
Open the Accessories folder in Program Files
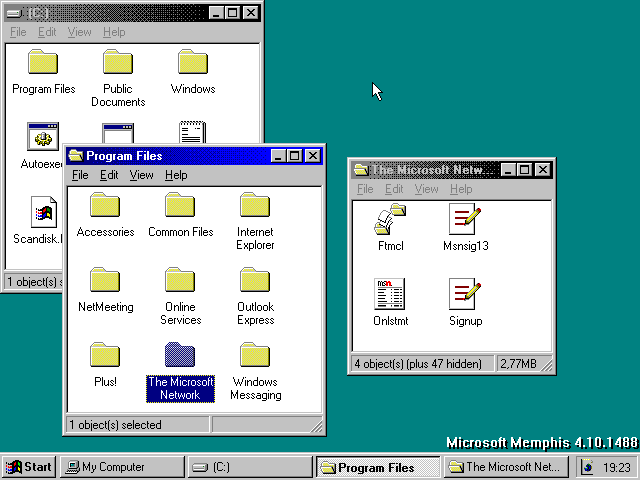click(x=105, y=205)
